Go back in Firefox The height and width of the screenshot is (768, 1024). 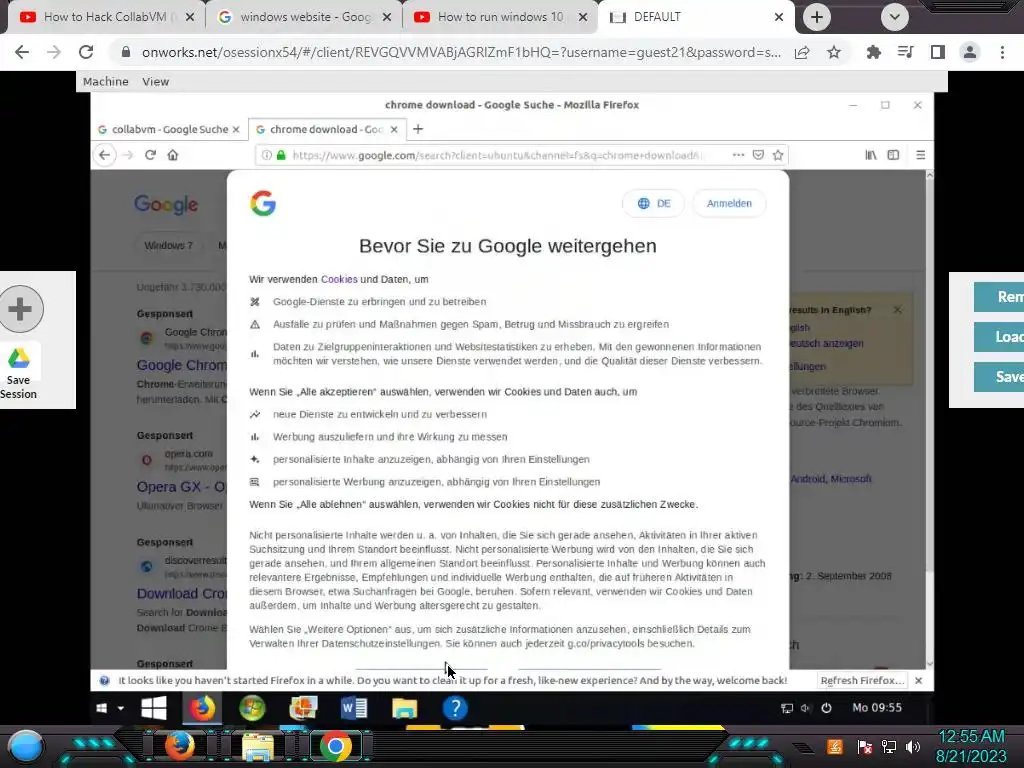(x=104, y=155)
